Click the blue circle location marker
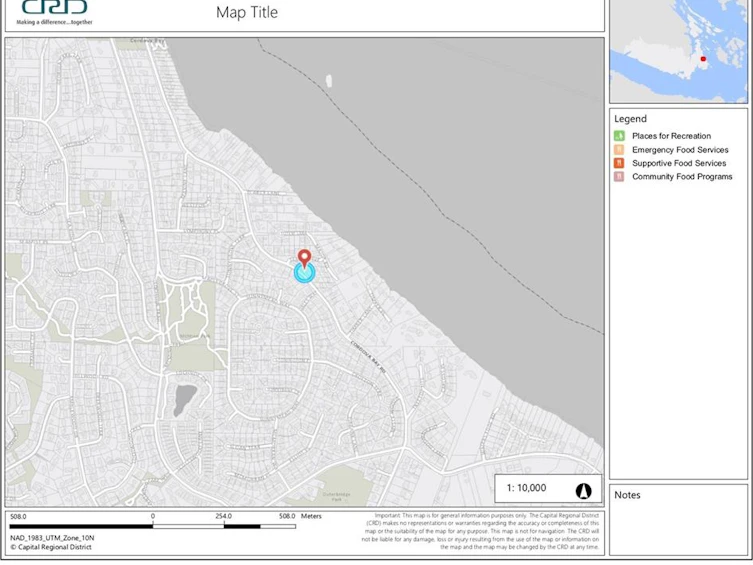Screen dimensions: 753x565 point(304,272)
